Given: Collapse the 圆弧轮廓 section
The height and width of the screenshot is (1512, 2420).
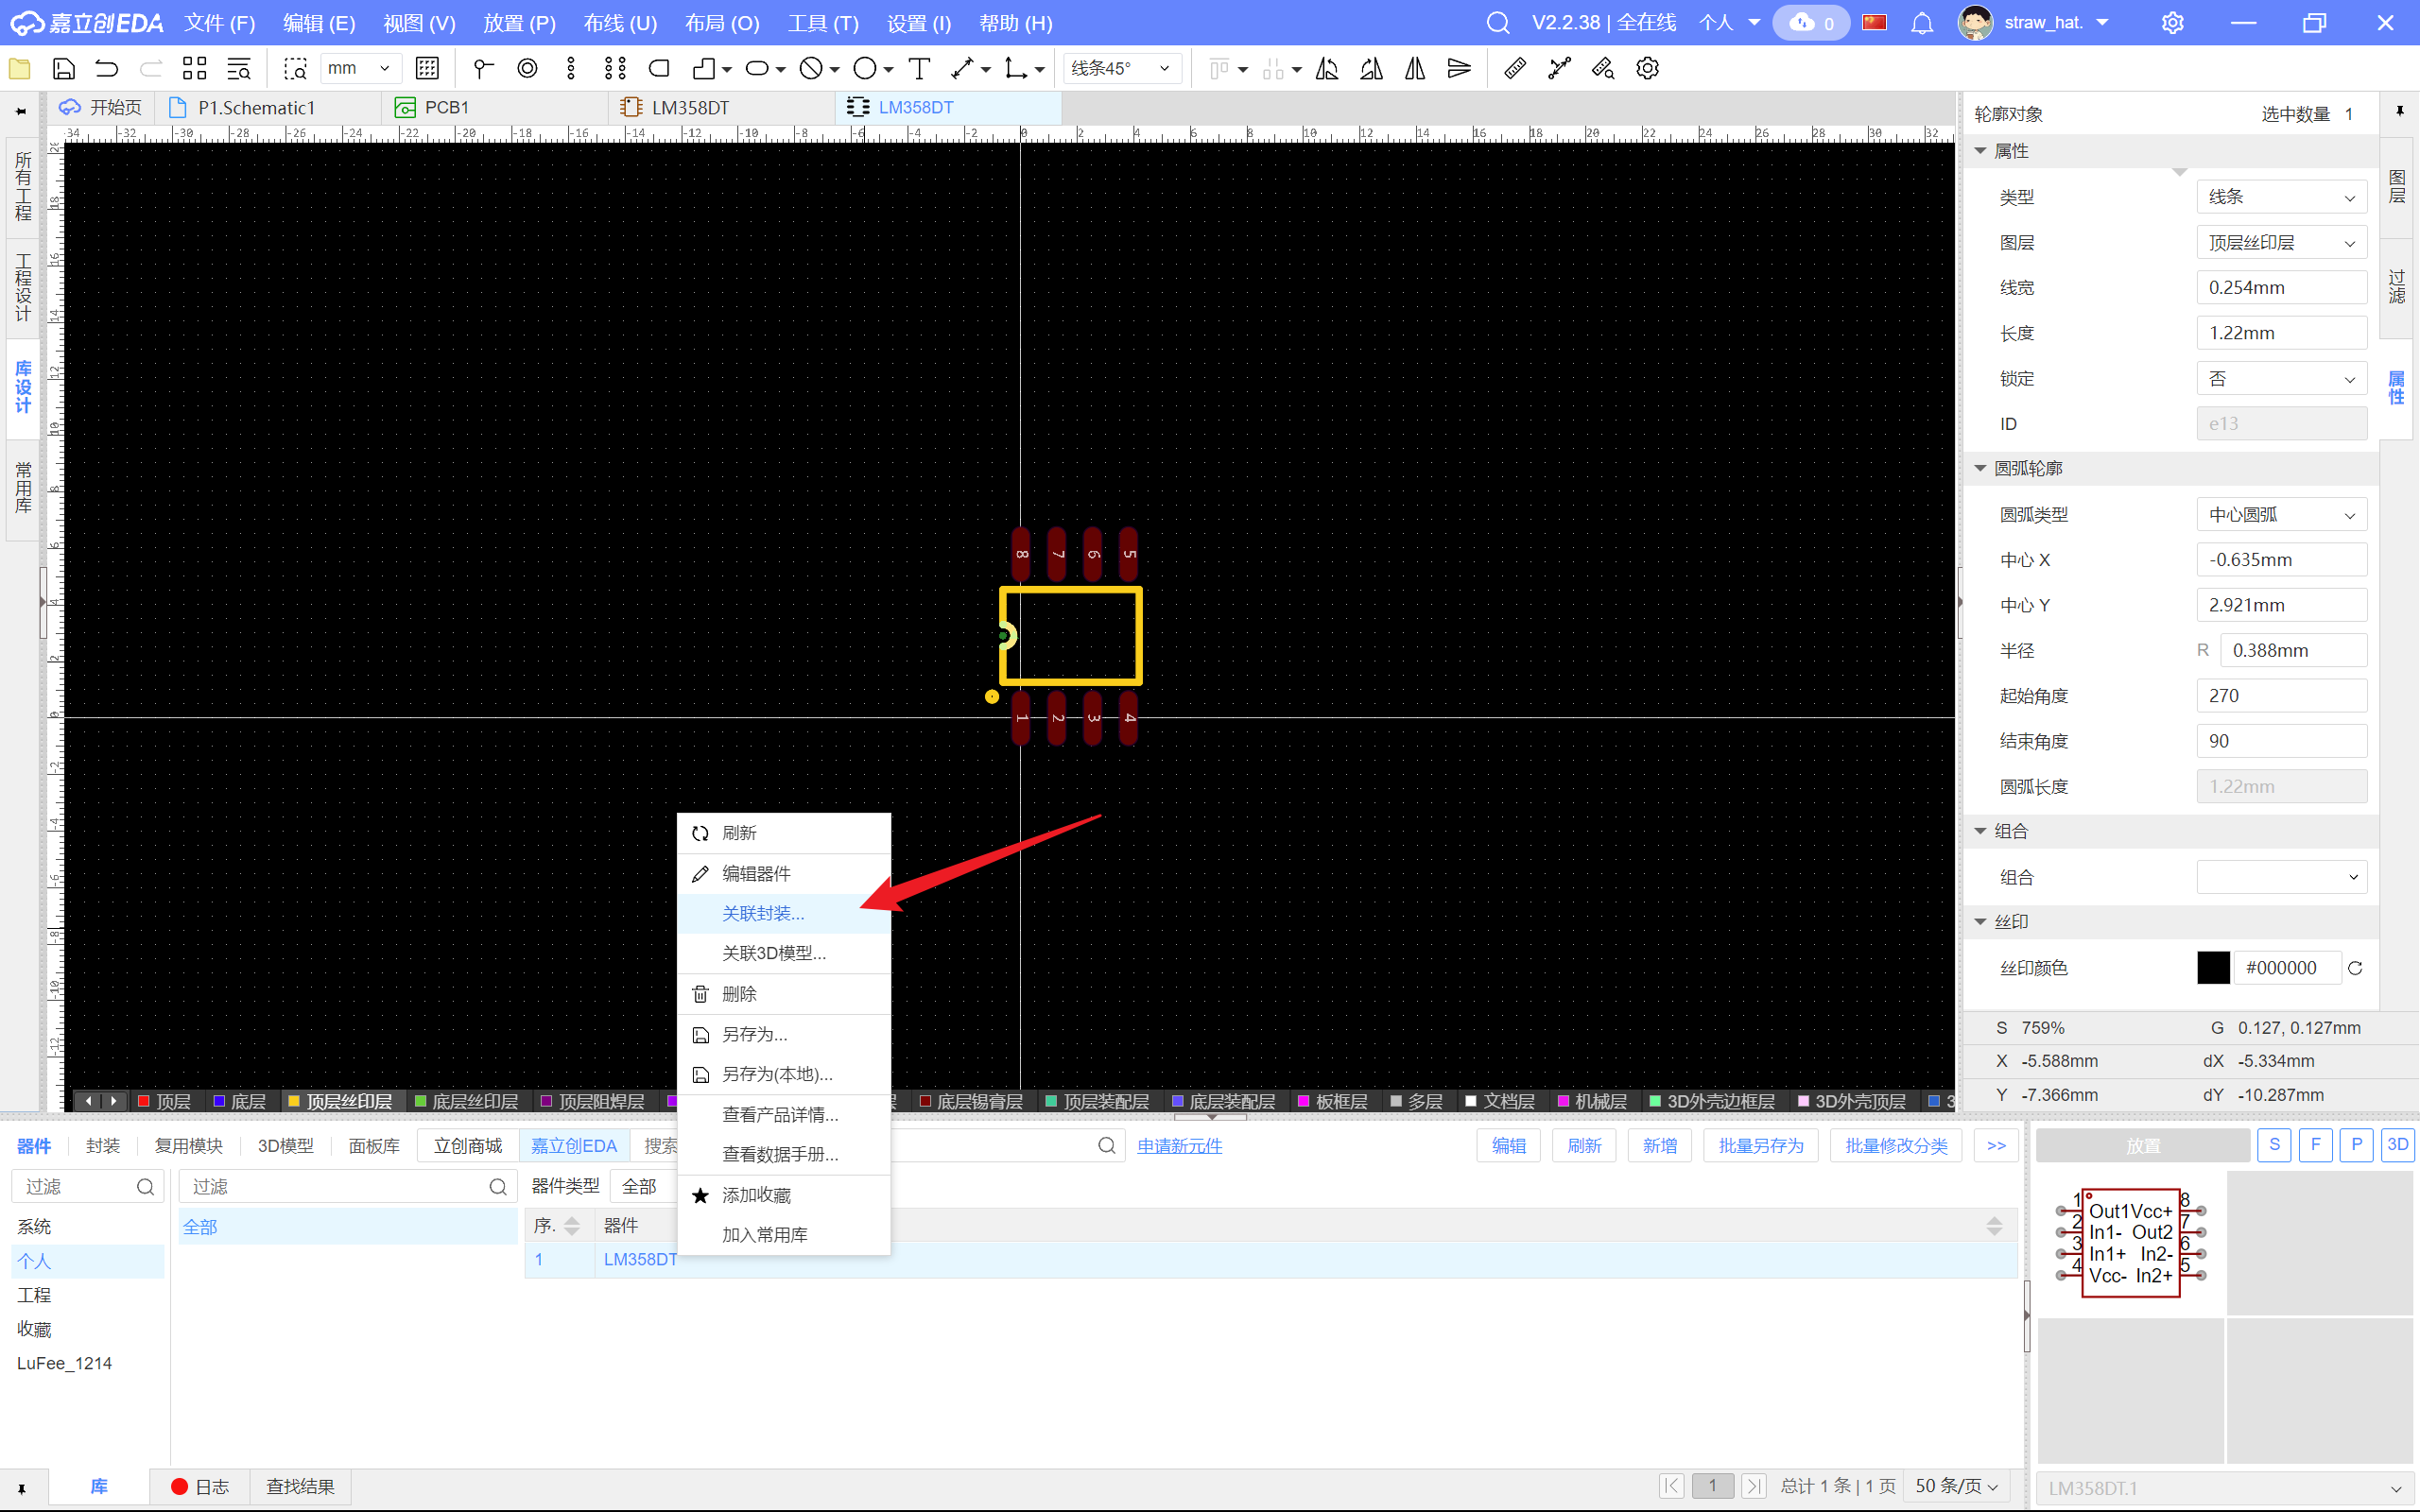Looking at the screenshot, I should click(1980, 468).
